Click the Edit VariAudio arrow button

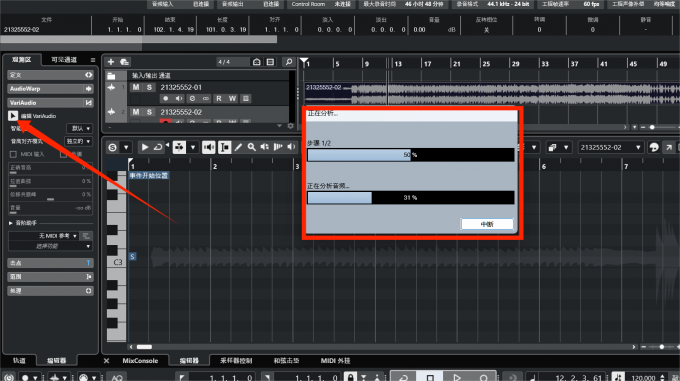pos(13,116)
